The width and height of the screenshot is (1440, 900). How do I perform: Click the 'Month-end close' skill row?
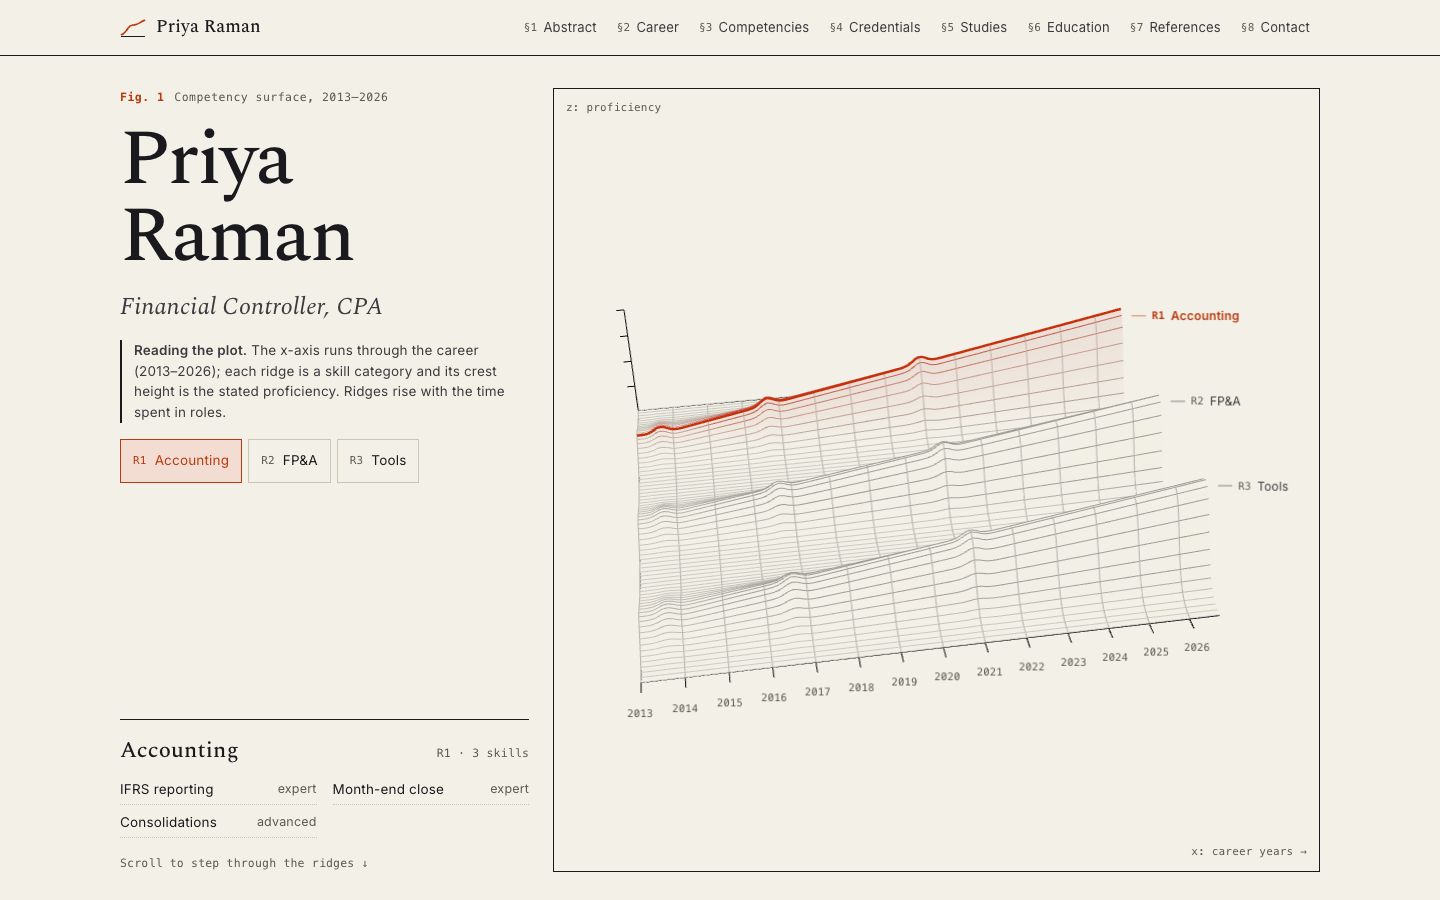click(x=431, y=789)
